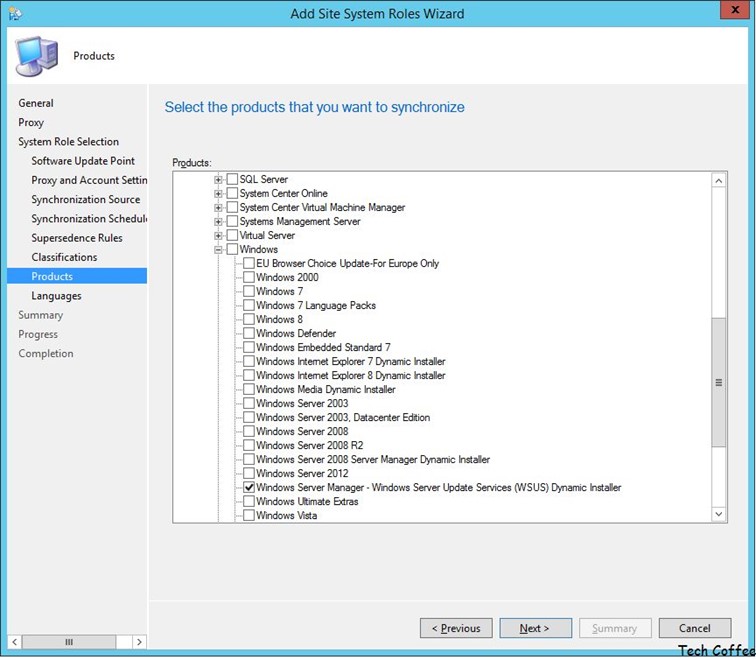The height and width of the screenshot is (660, 756).
Task: Click the wizard icon in the title bar
Action: point(14,13)
